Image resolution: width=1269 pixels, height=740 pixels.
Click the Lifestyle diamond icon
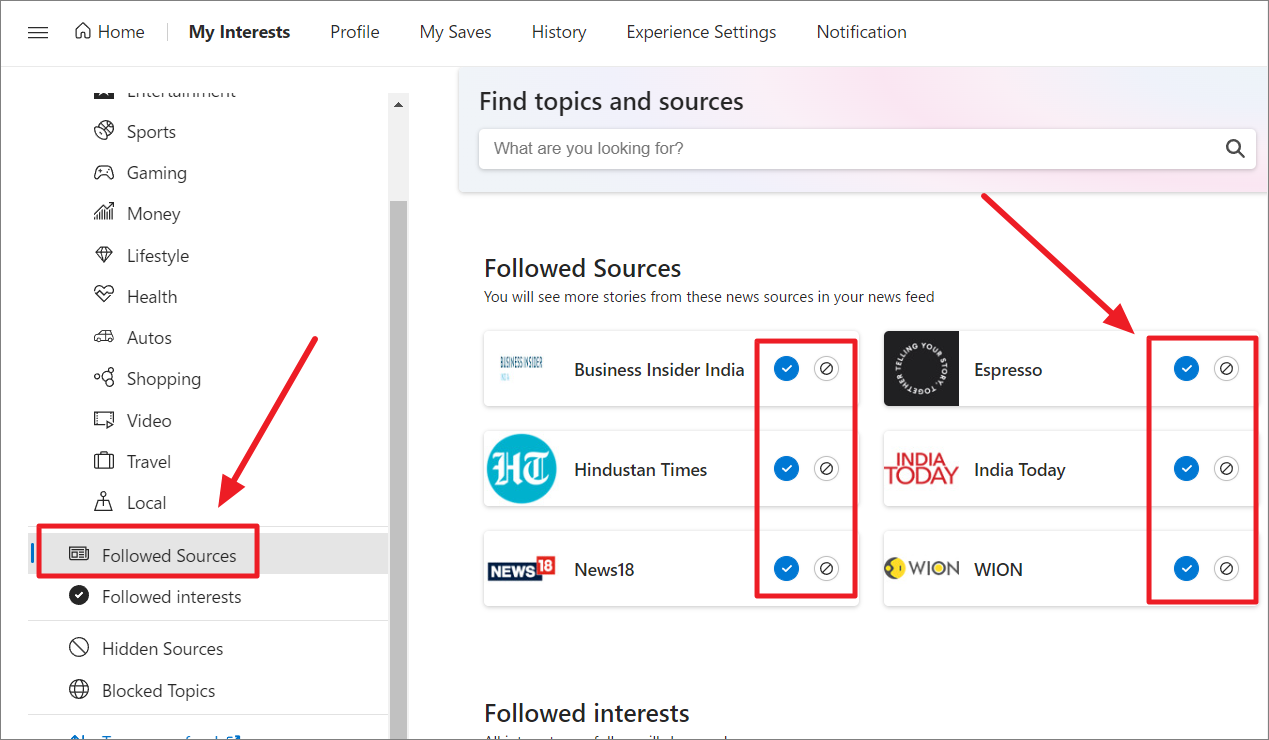tap(104, 255)
